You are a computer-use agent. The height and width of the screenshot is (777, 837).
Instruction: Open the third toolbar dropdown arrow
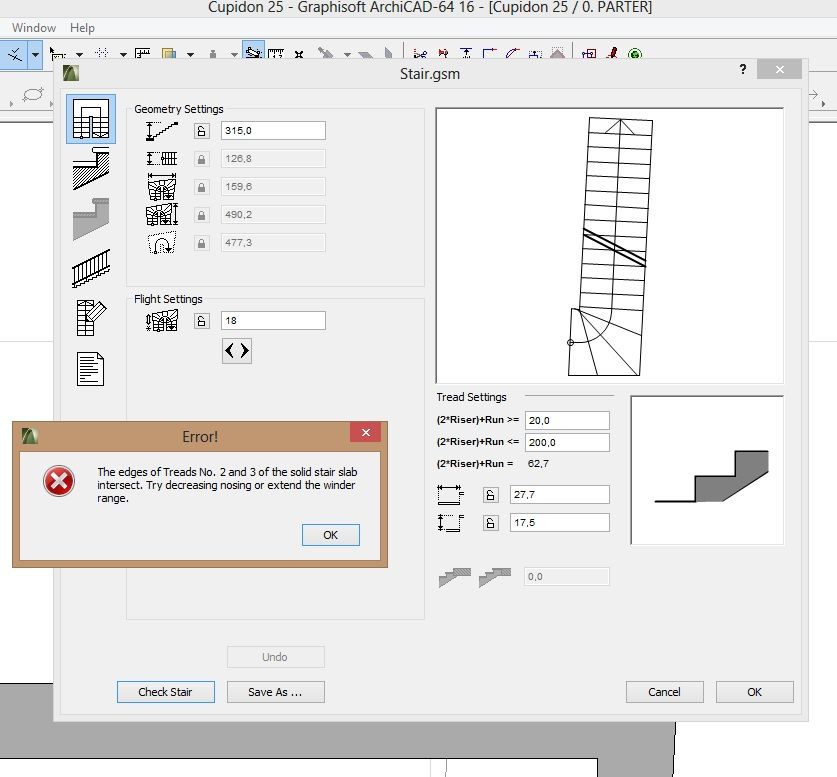123,54
